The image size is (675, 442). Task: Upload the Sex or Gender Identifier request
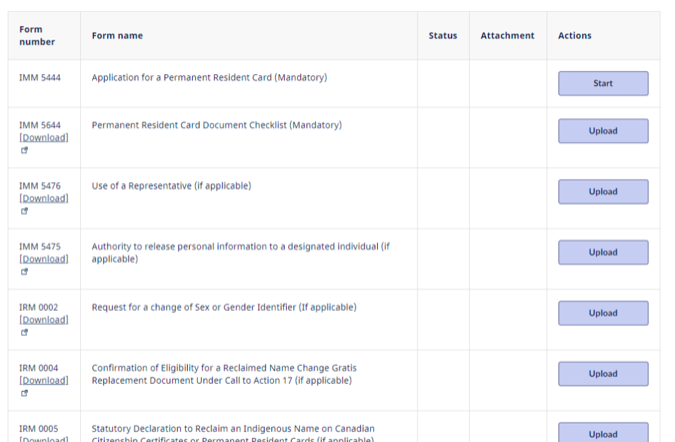point(603,313)
